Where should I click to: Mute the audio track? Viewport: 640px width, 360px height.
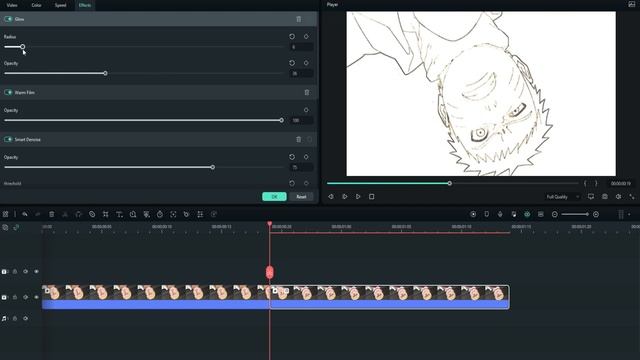click(x=26, y=318)
